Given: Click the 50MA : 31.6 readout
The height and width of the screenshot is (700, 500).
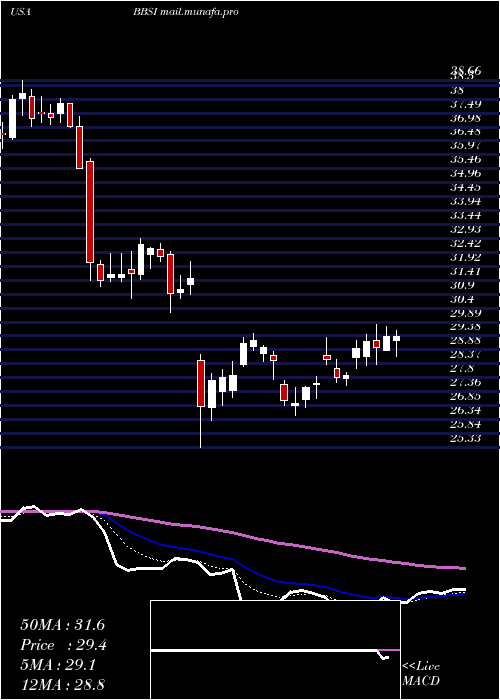Looking at the screenshot, I should [x=62, y=625].
